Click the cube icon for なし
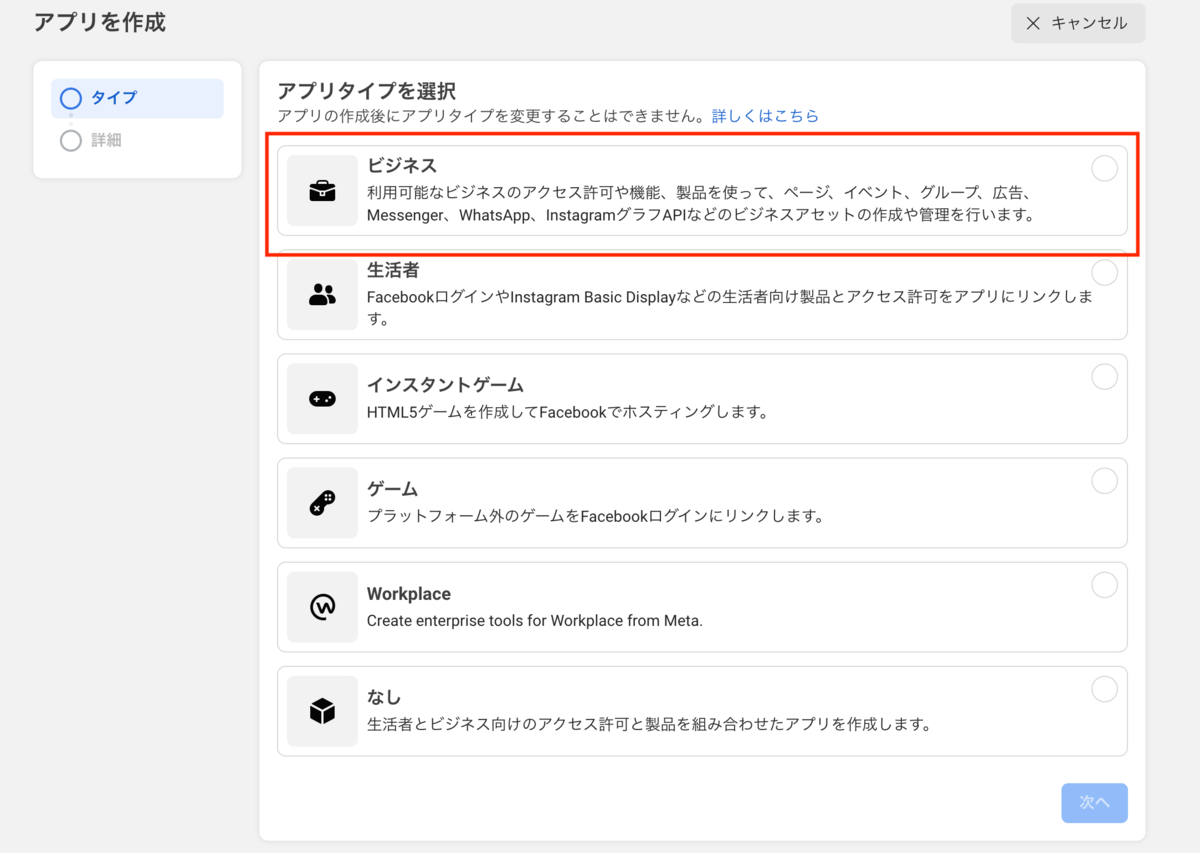 322,711
